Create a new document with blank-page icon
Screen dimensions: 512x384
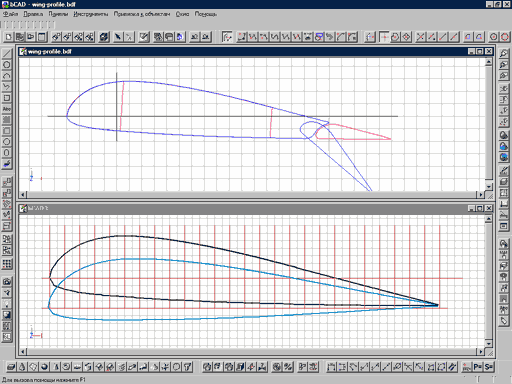(8, 37)
